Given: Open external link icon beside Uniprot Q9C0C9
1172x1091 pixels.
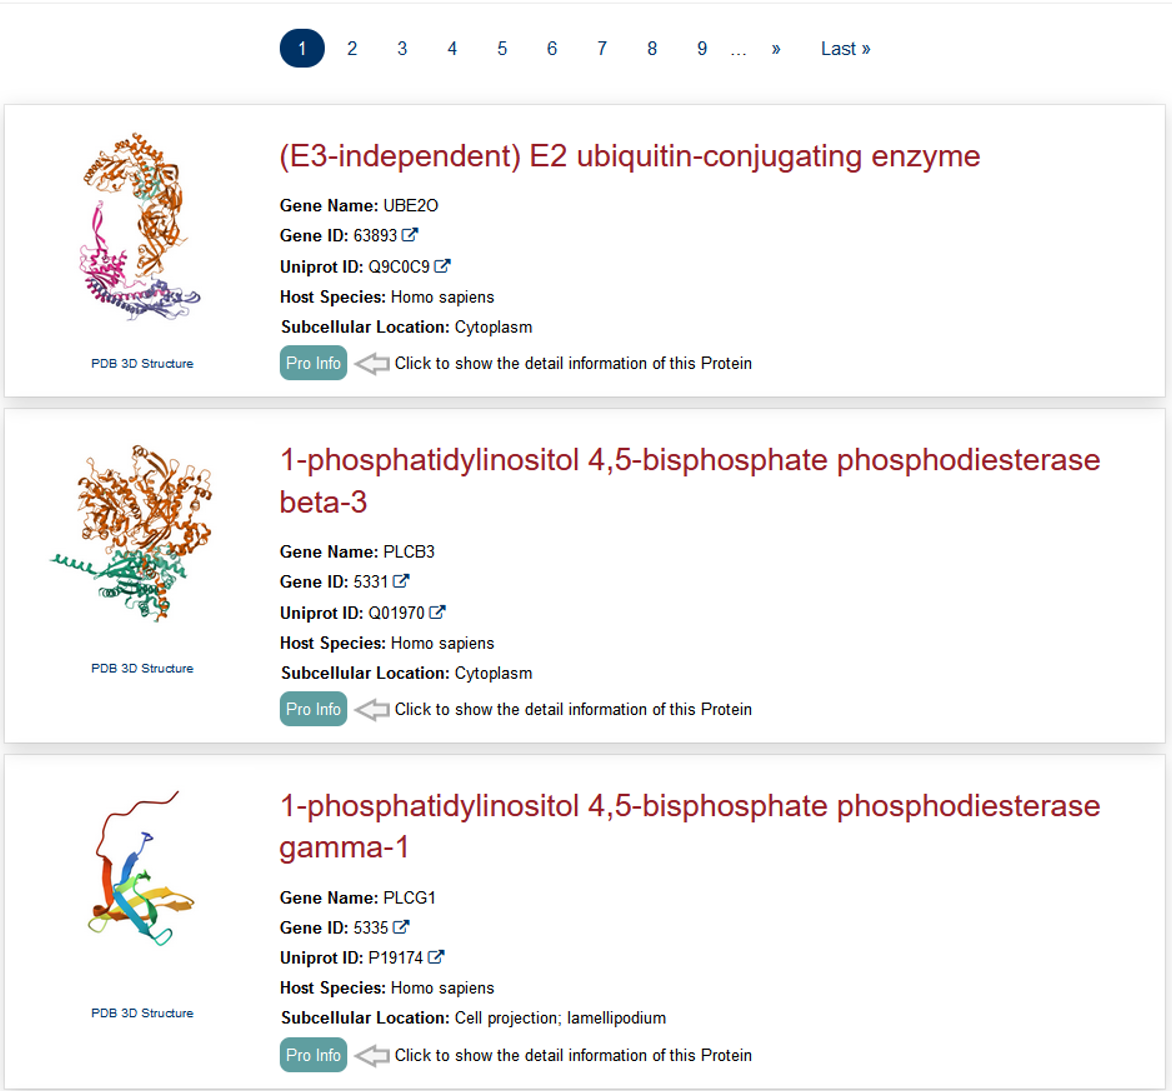Looking at the screenshot, I should 441,266.
